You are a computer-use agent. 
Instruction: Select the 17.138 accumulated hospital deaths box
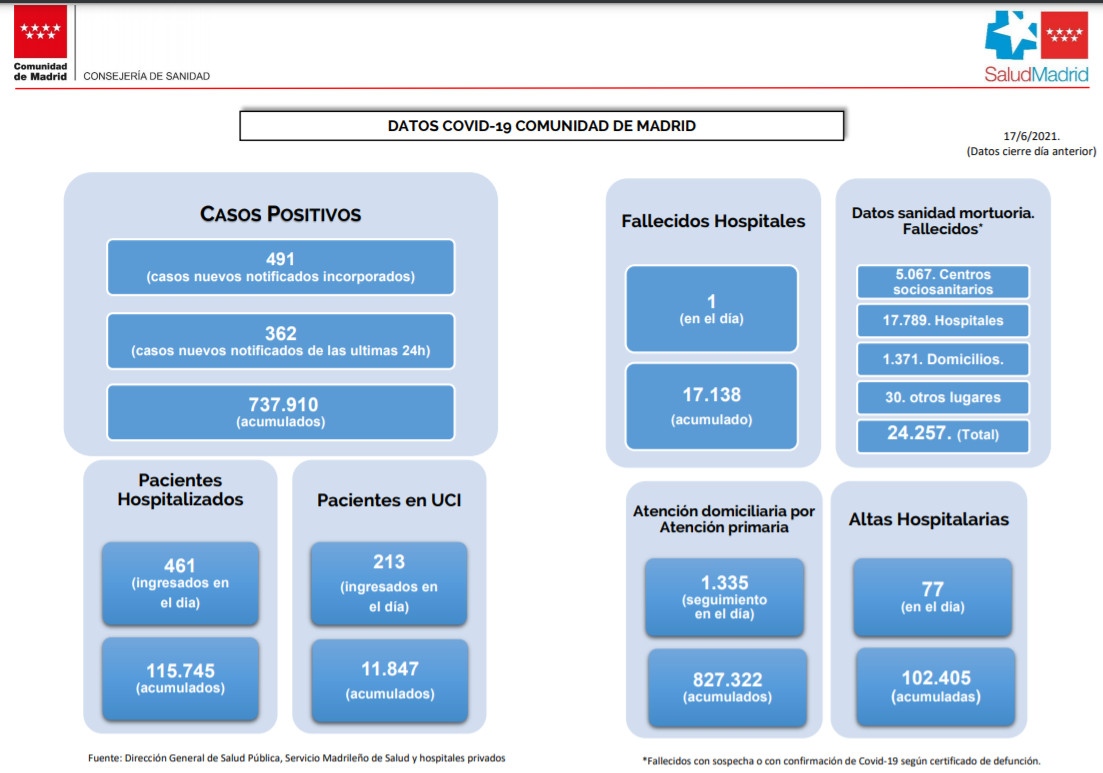[711, 405]
